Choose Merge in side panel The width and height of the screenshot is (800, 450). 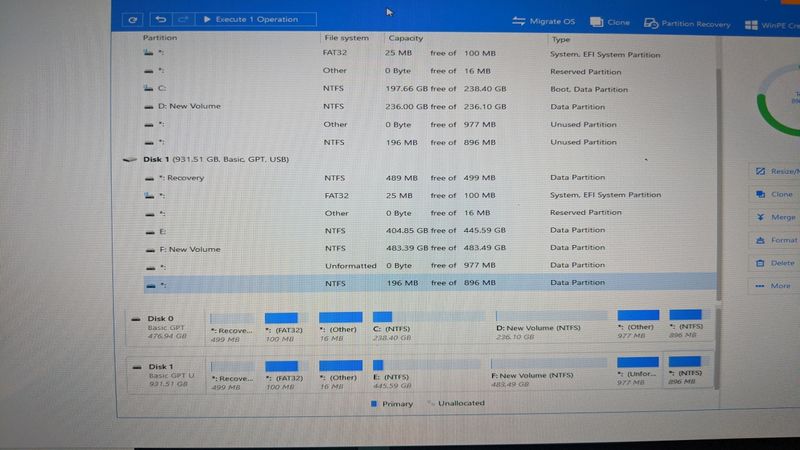tap(774, 217)
